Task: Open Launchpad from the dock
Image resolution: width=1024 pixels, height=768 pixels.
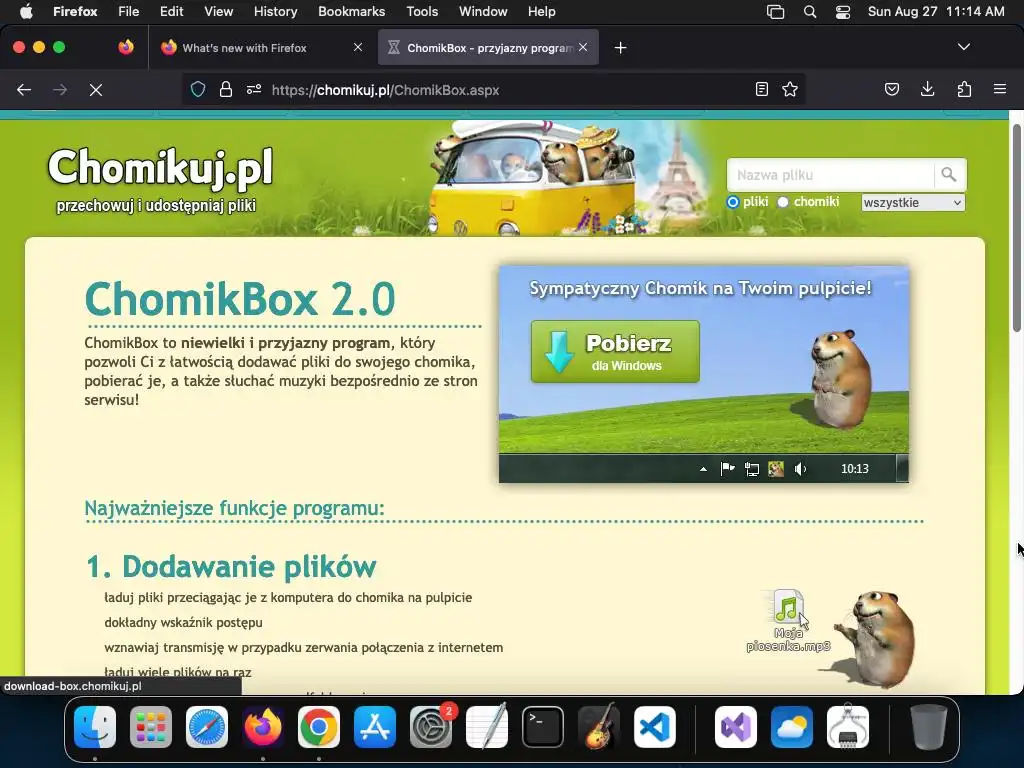Action: coord(151,727)
